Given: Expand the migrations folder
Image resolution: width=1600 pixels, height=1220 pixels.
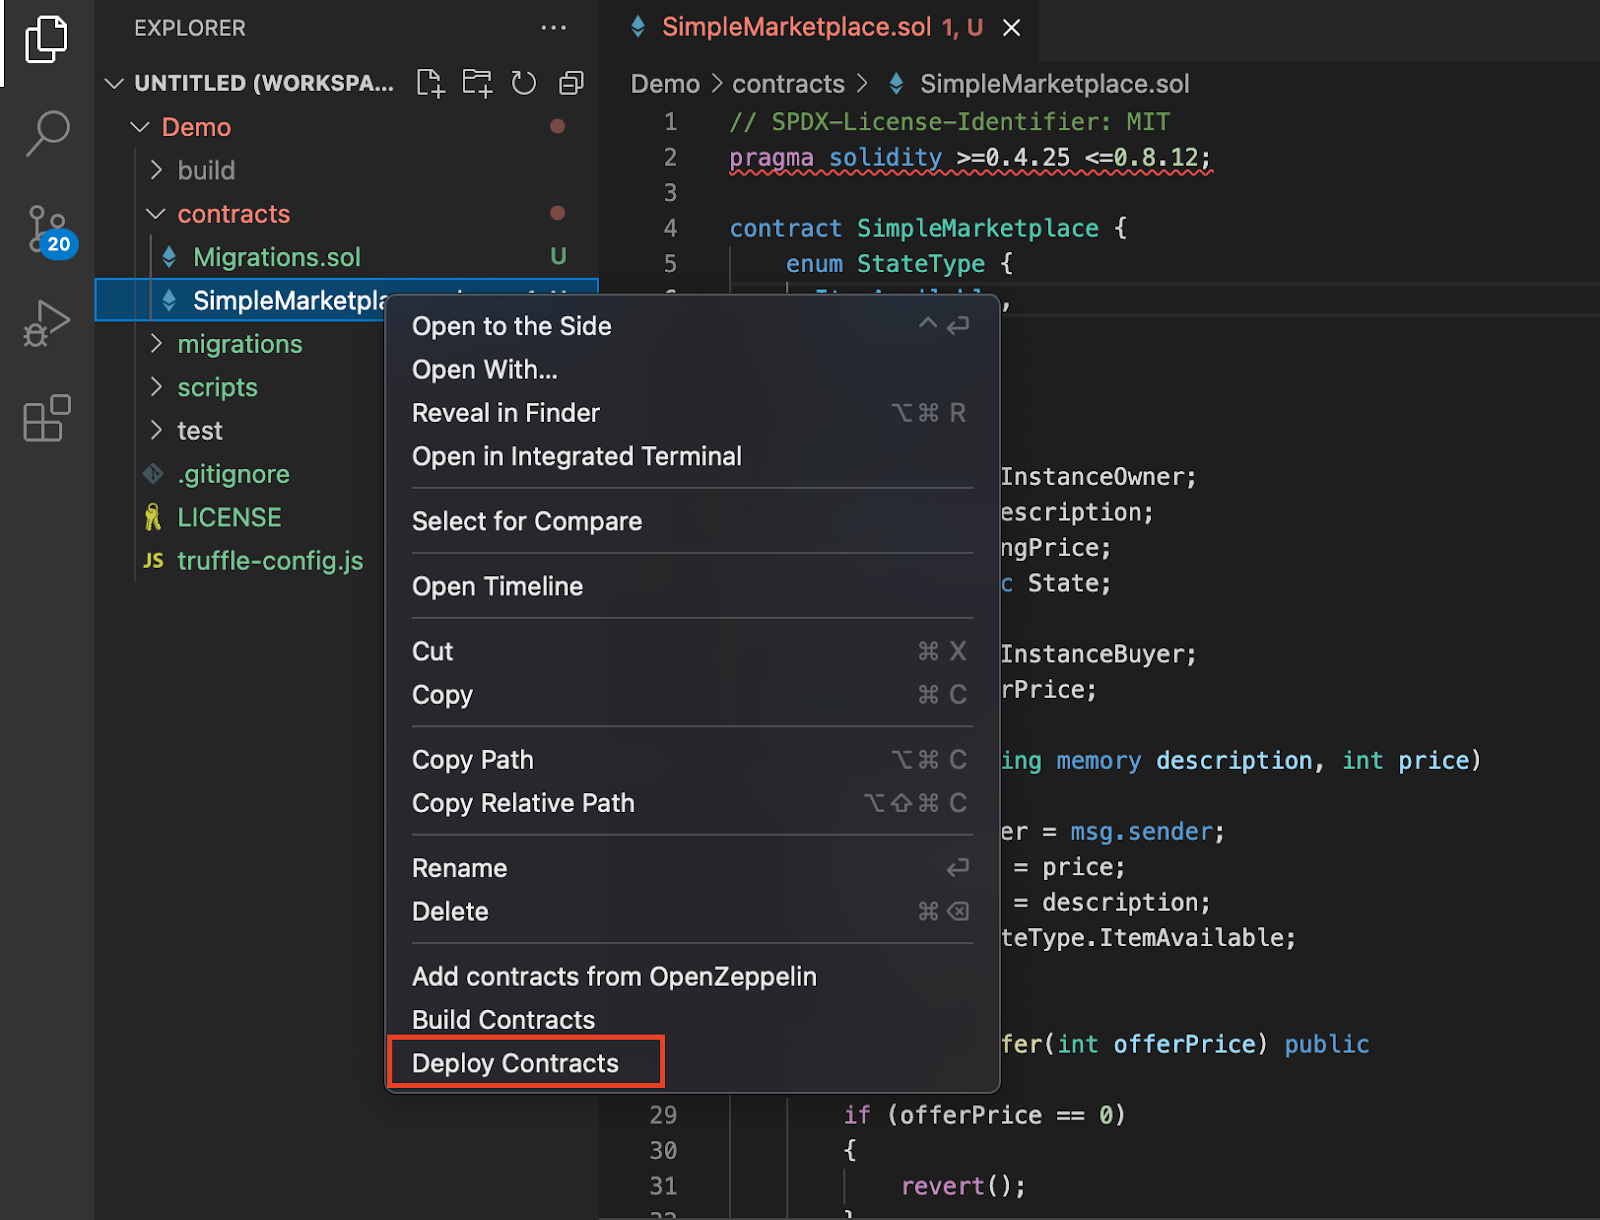Looking at the screenshot, I should [157, 344].
